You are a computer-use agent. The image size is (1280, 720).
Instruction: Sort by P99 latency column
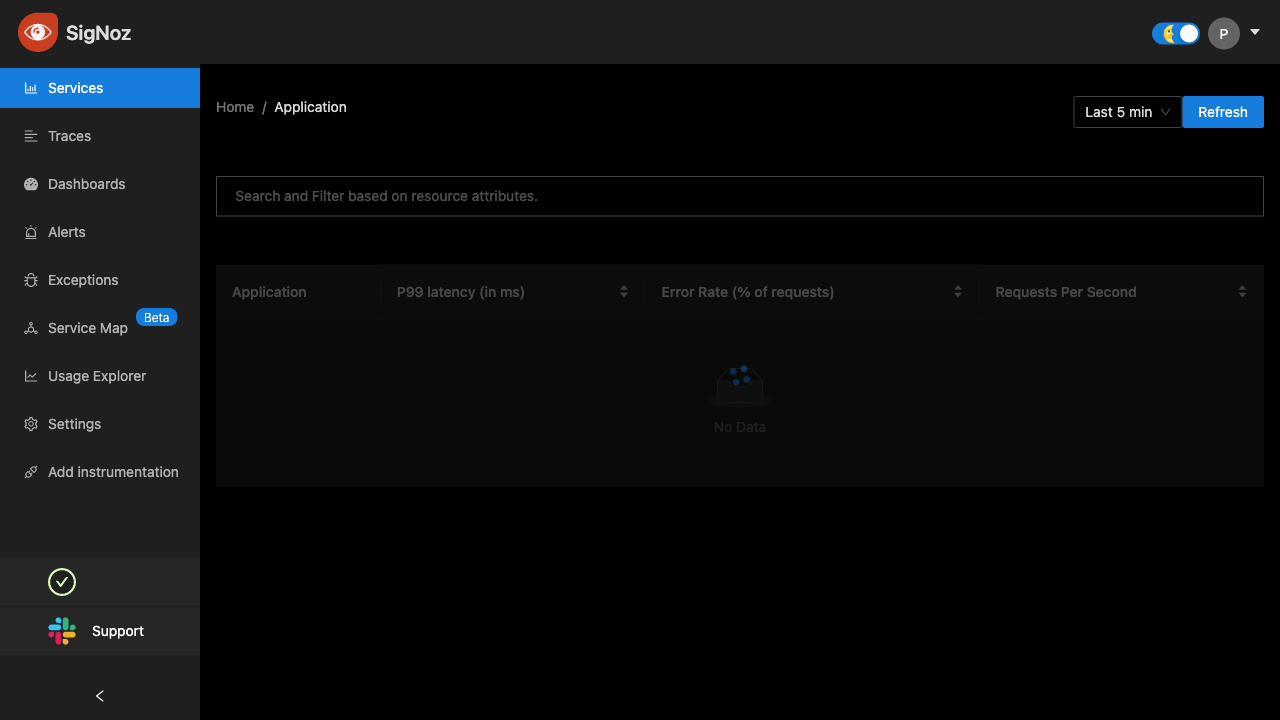(623, 292)
